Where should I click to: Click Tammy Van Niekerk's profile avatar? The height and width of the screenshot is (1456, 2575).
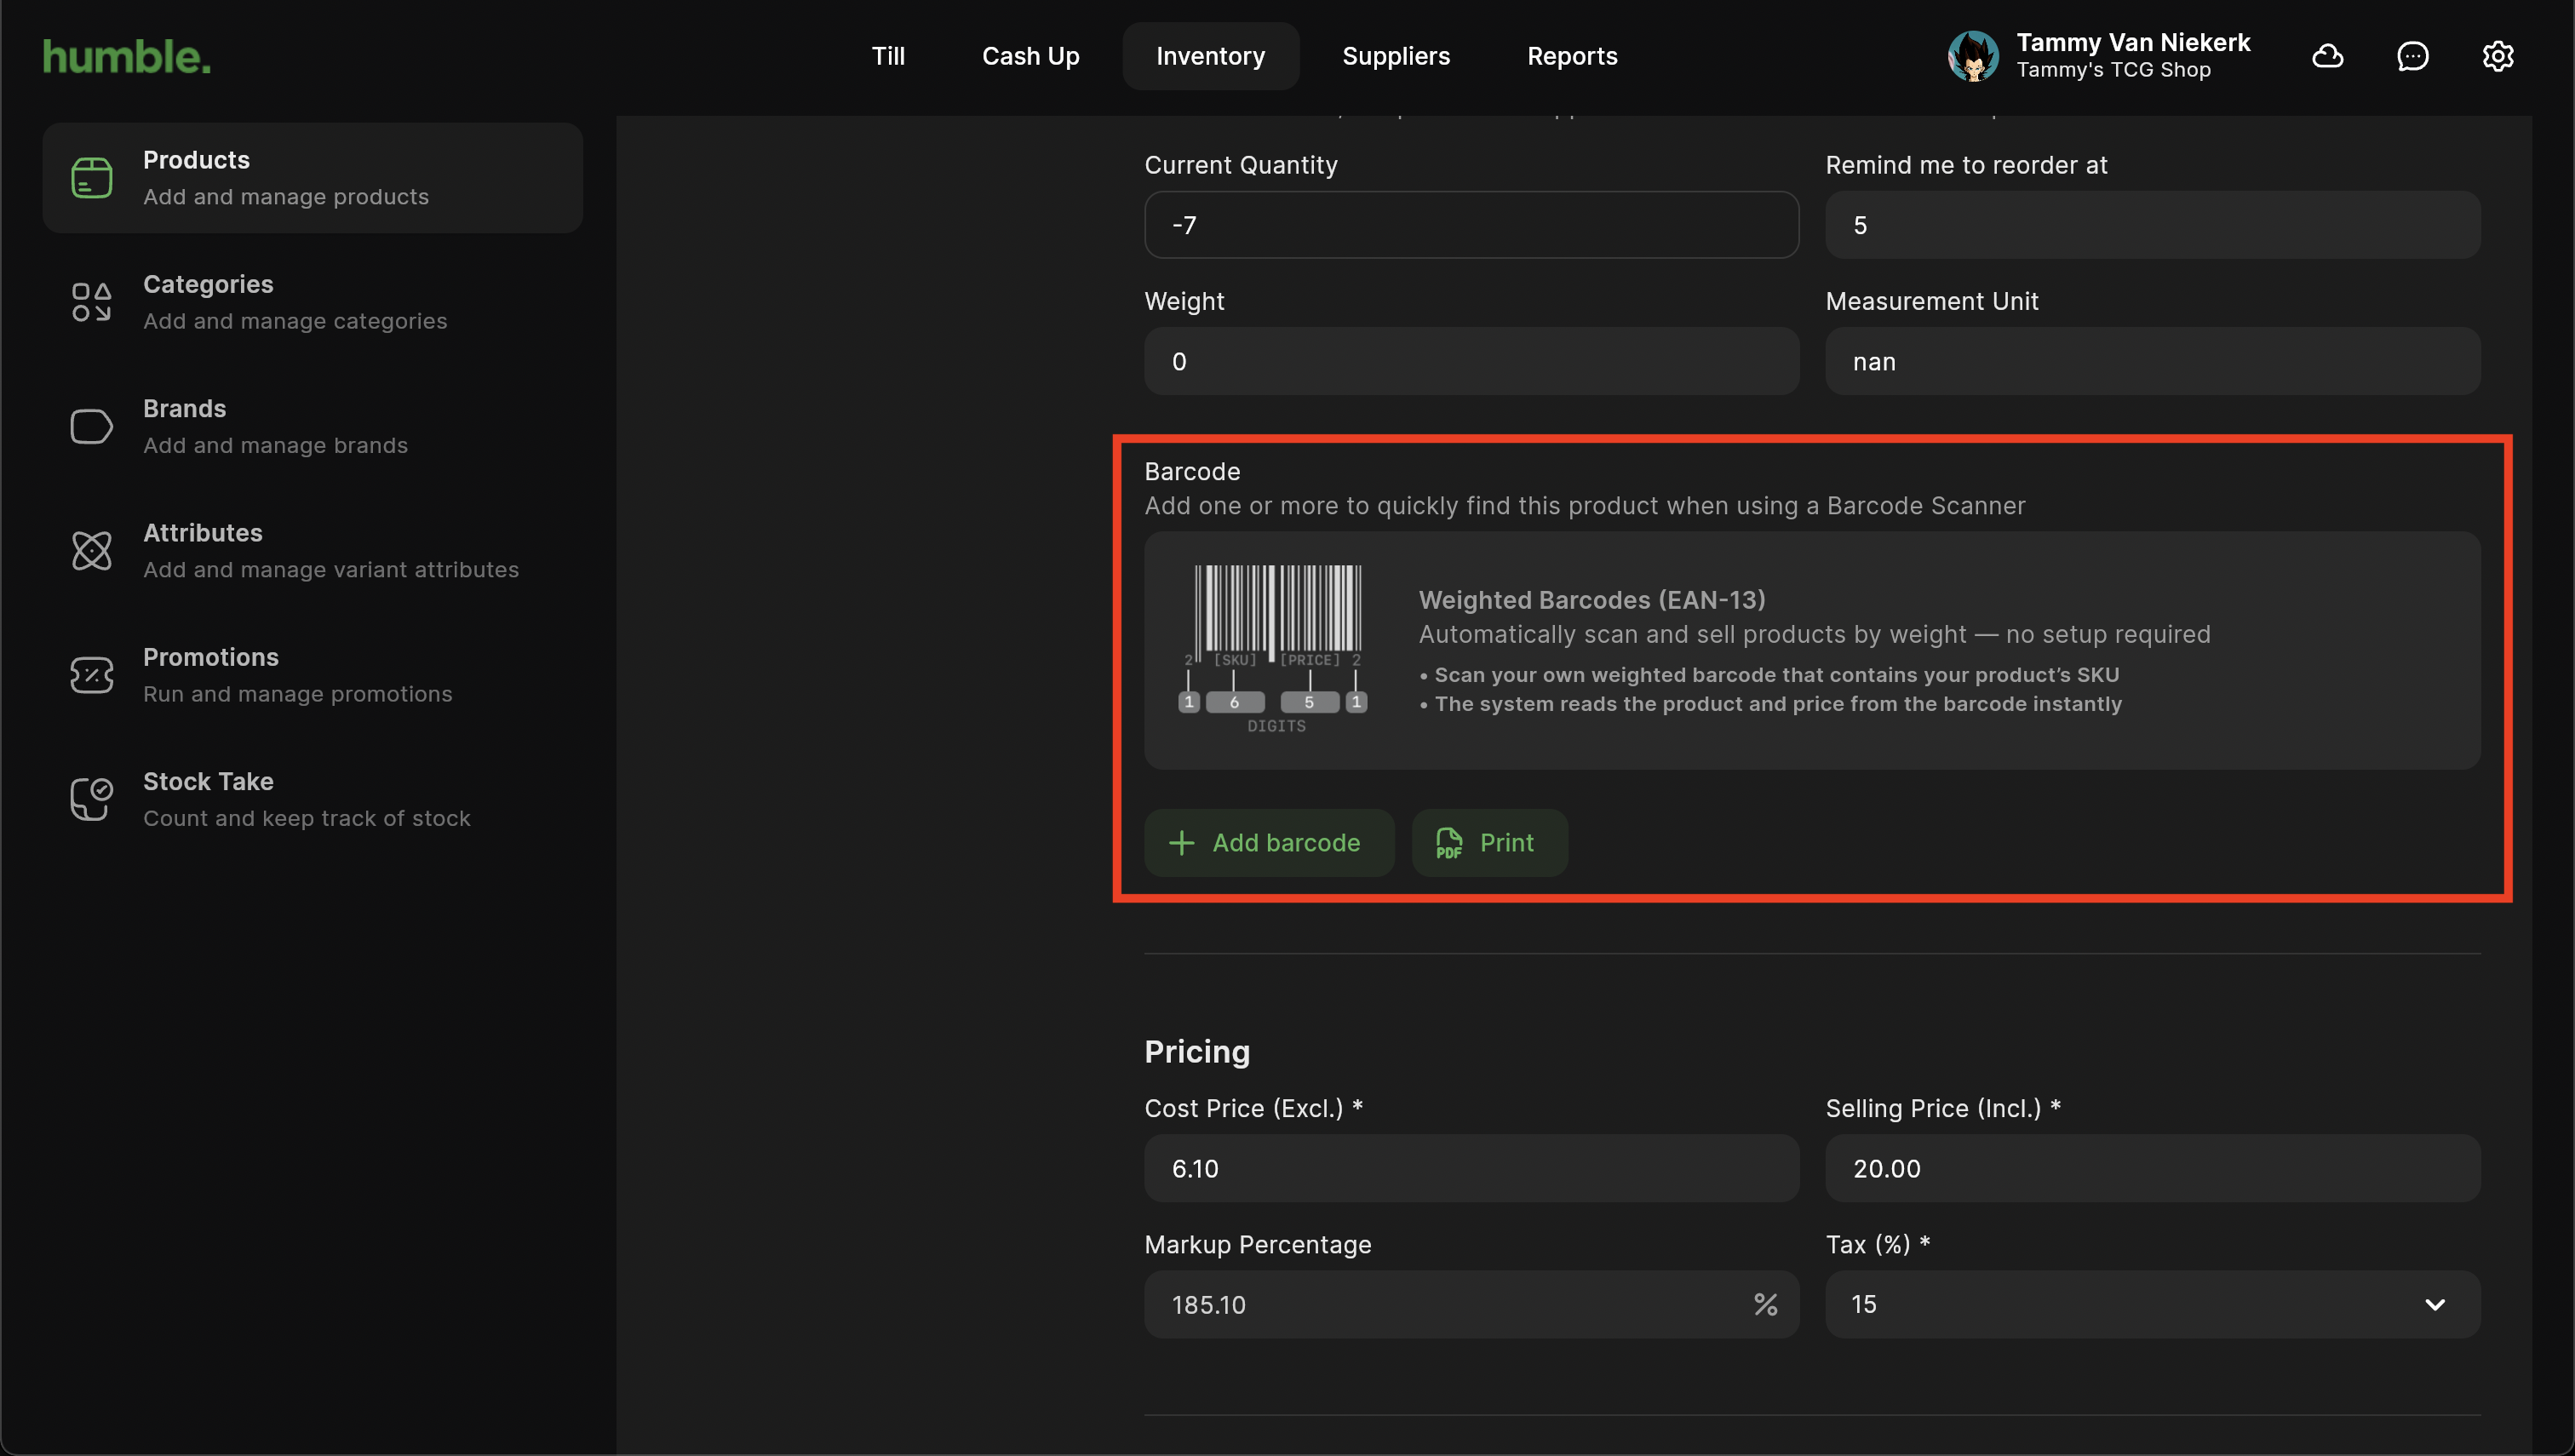(1972, 56)
